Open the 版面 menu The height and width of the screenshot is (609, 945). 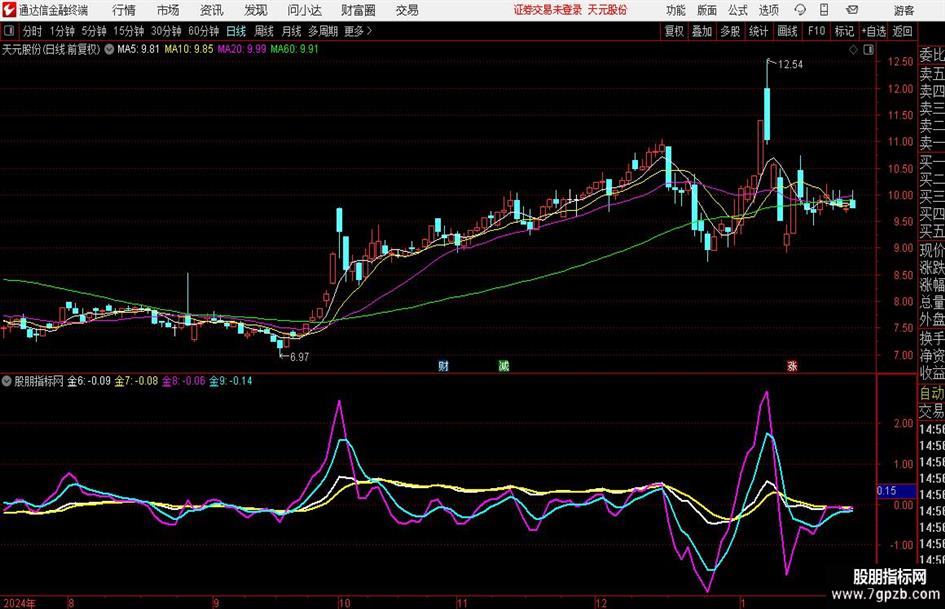[x=707, y=10]
